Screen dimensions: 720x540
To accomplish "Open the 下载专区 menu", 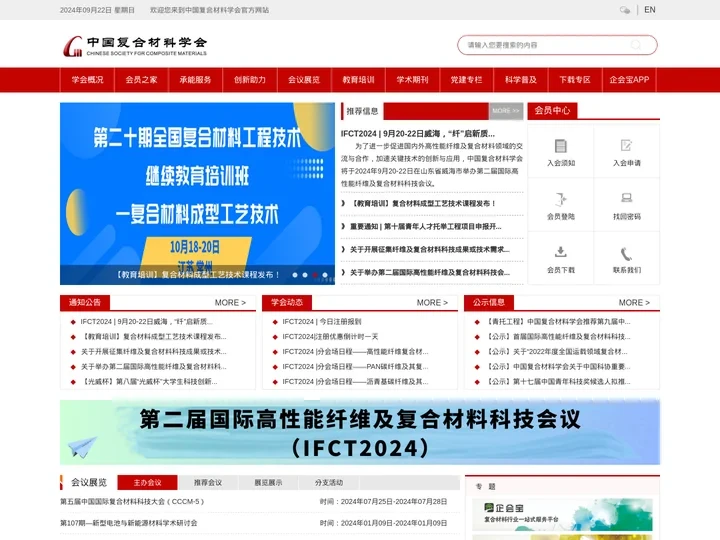I will [x=575, y=80].
